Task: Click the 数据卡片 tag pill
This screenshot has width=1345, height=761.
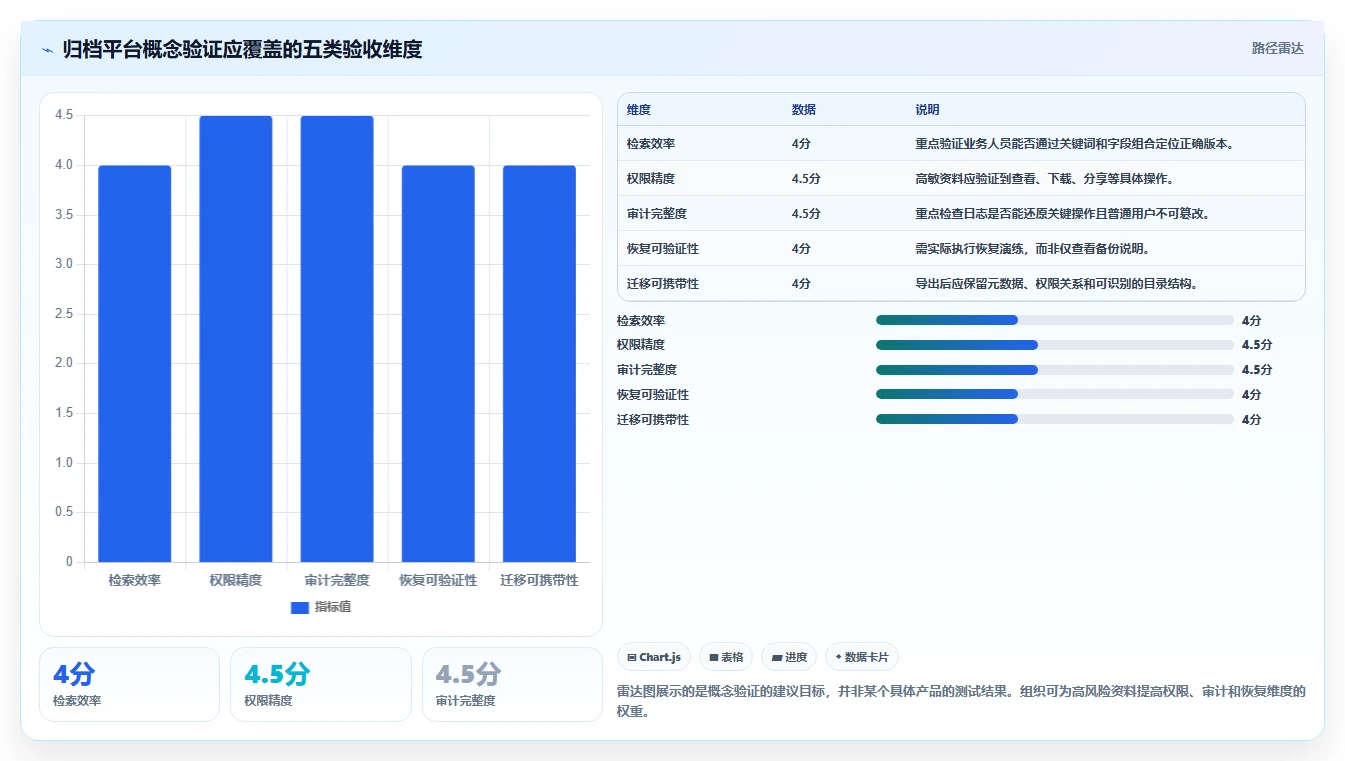Action: (862, 657)
